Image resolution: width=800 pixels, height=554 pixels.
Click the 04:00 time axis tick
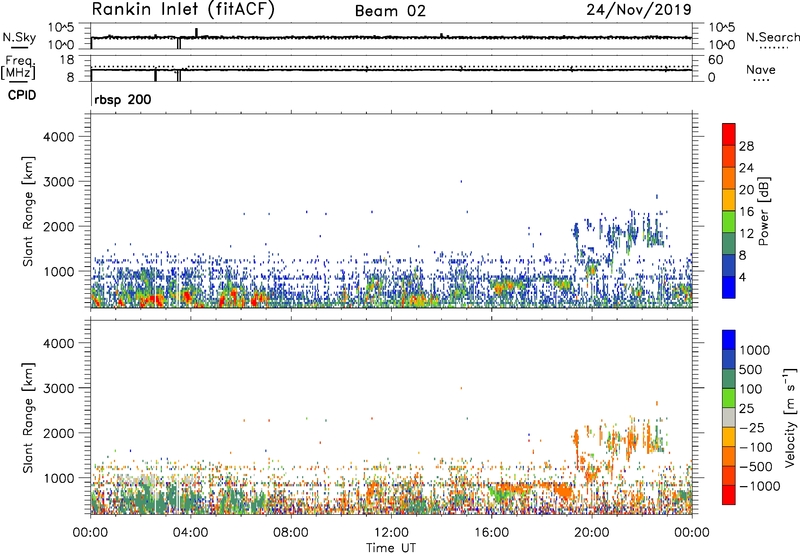click(x=190, y=533)
